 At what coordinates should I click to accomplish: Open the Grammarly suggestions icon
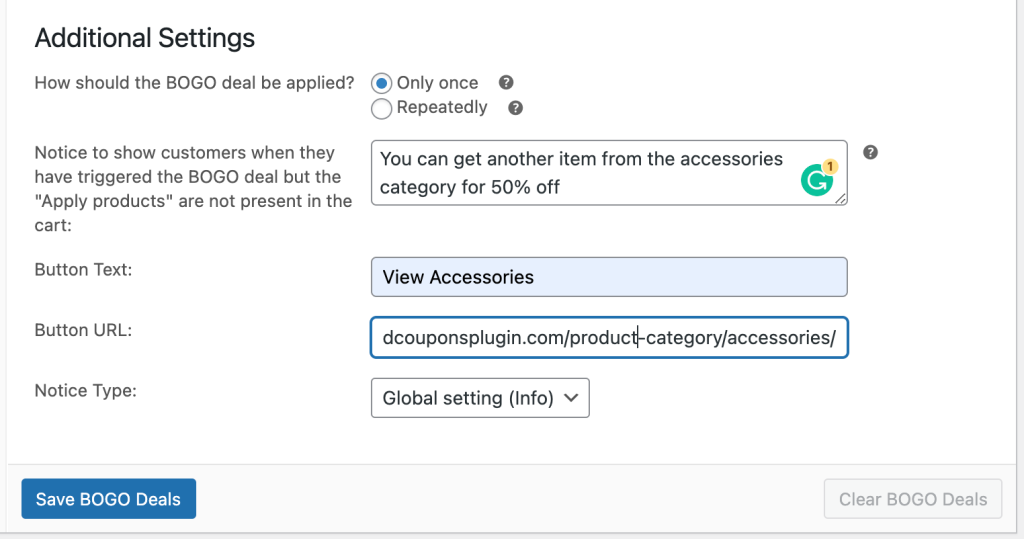(818, 178)
